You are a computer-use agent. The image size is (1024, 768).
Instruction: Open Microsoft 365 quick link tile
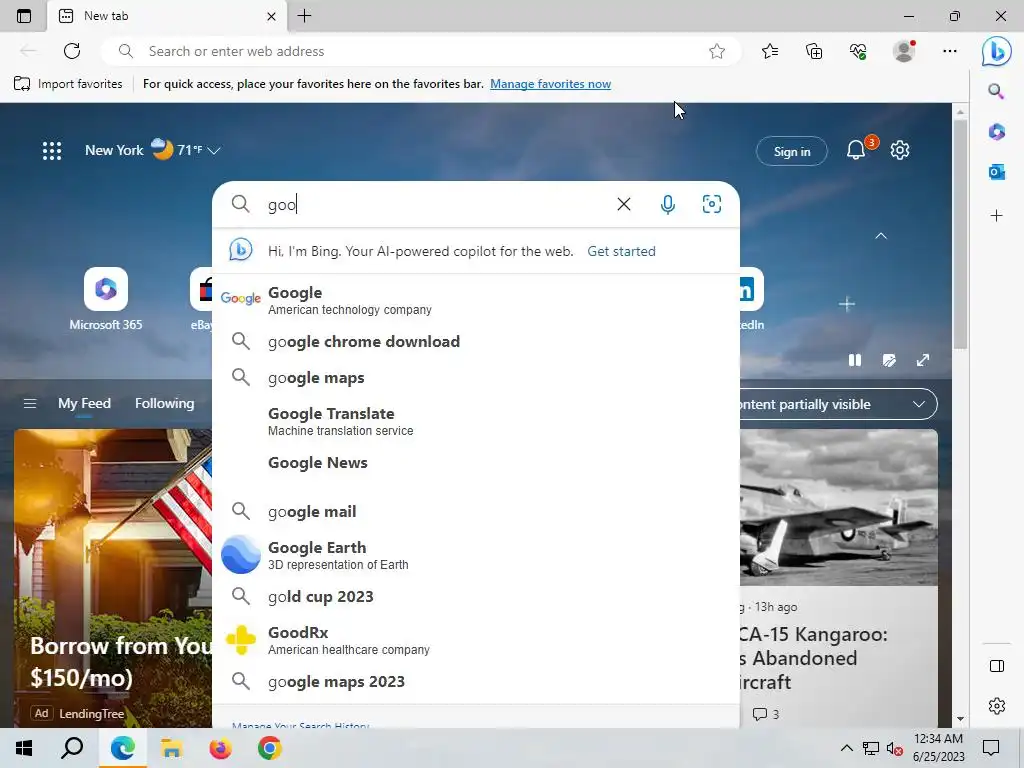[106, 299]
